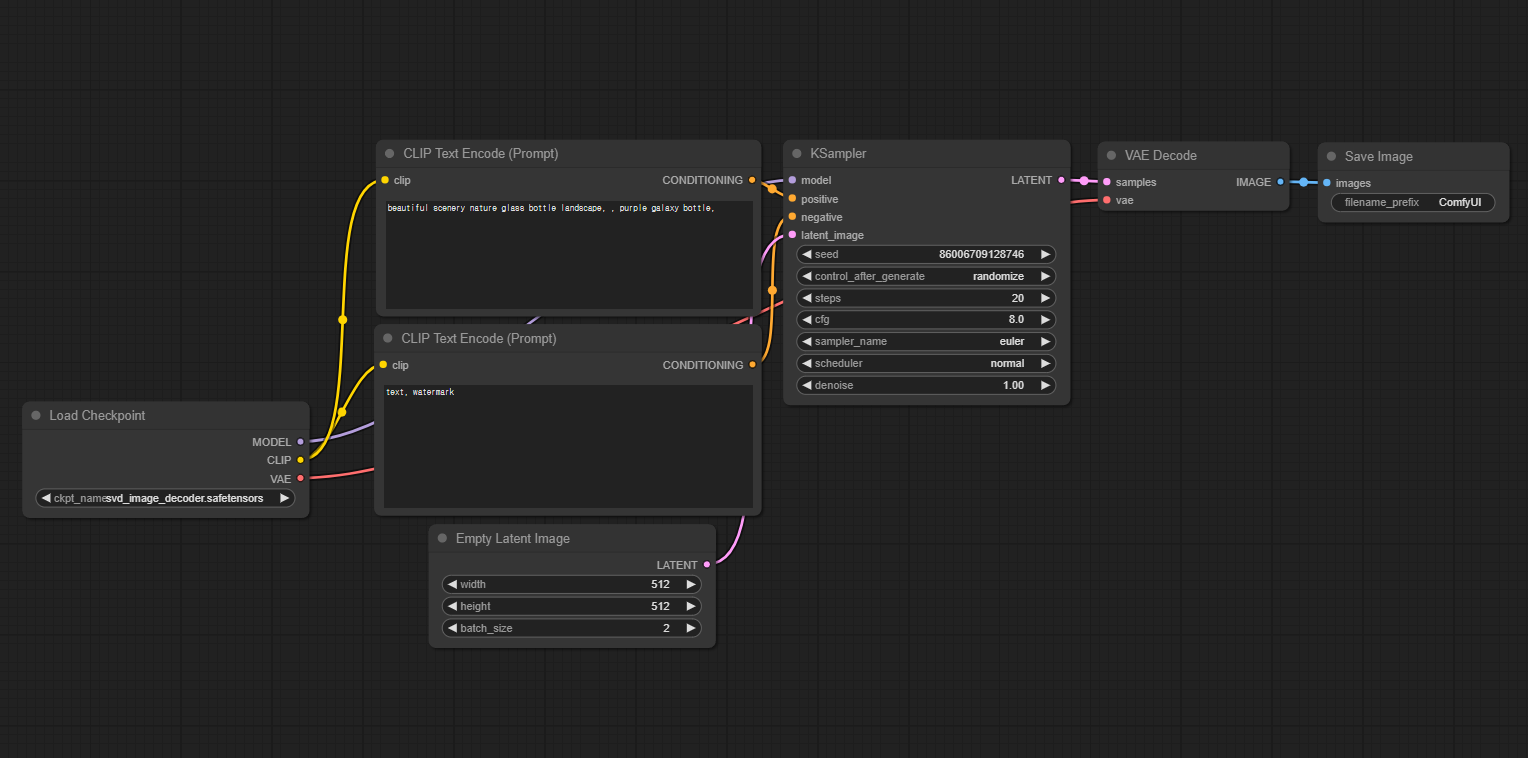
Task: Select previous sampler_name option
Action: (x=807, y=341)
